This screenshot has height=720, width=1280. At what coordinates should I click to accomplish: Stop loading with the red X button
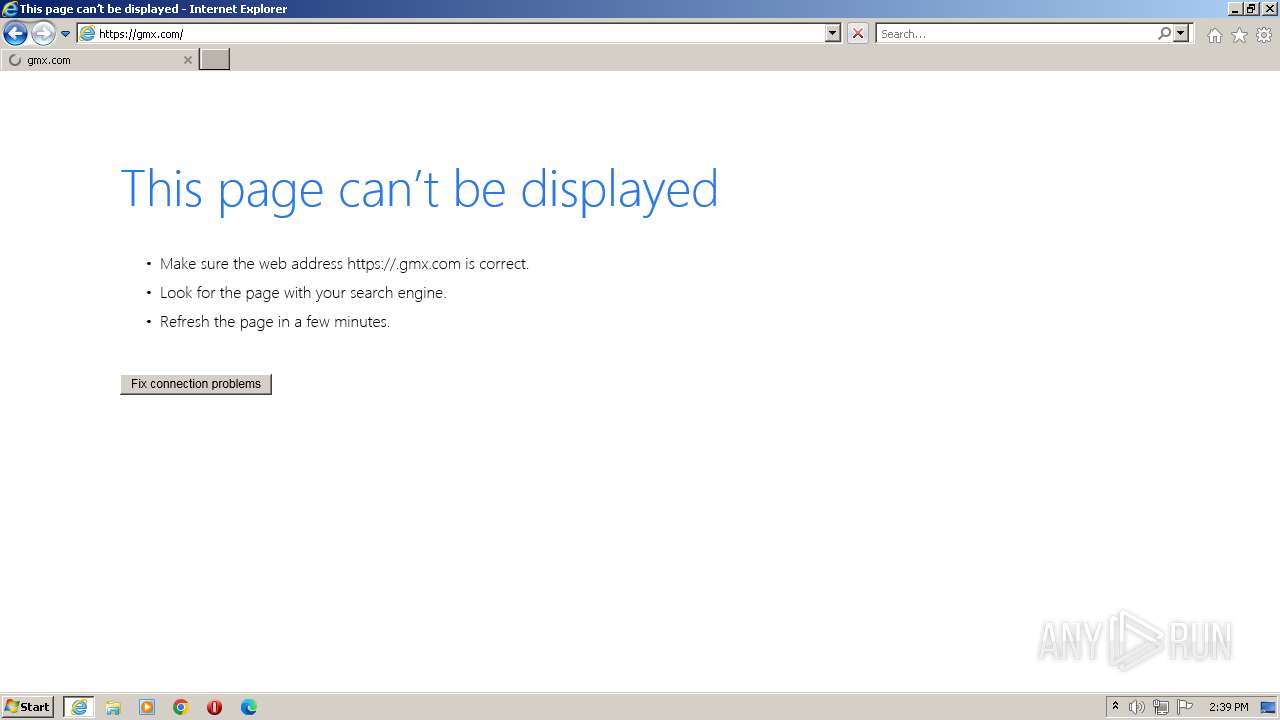(858, 34)
